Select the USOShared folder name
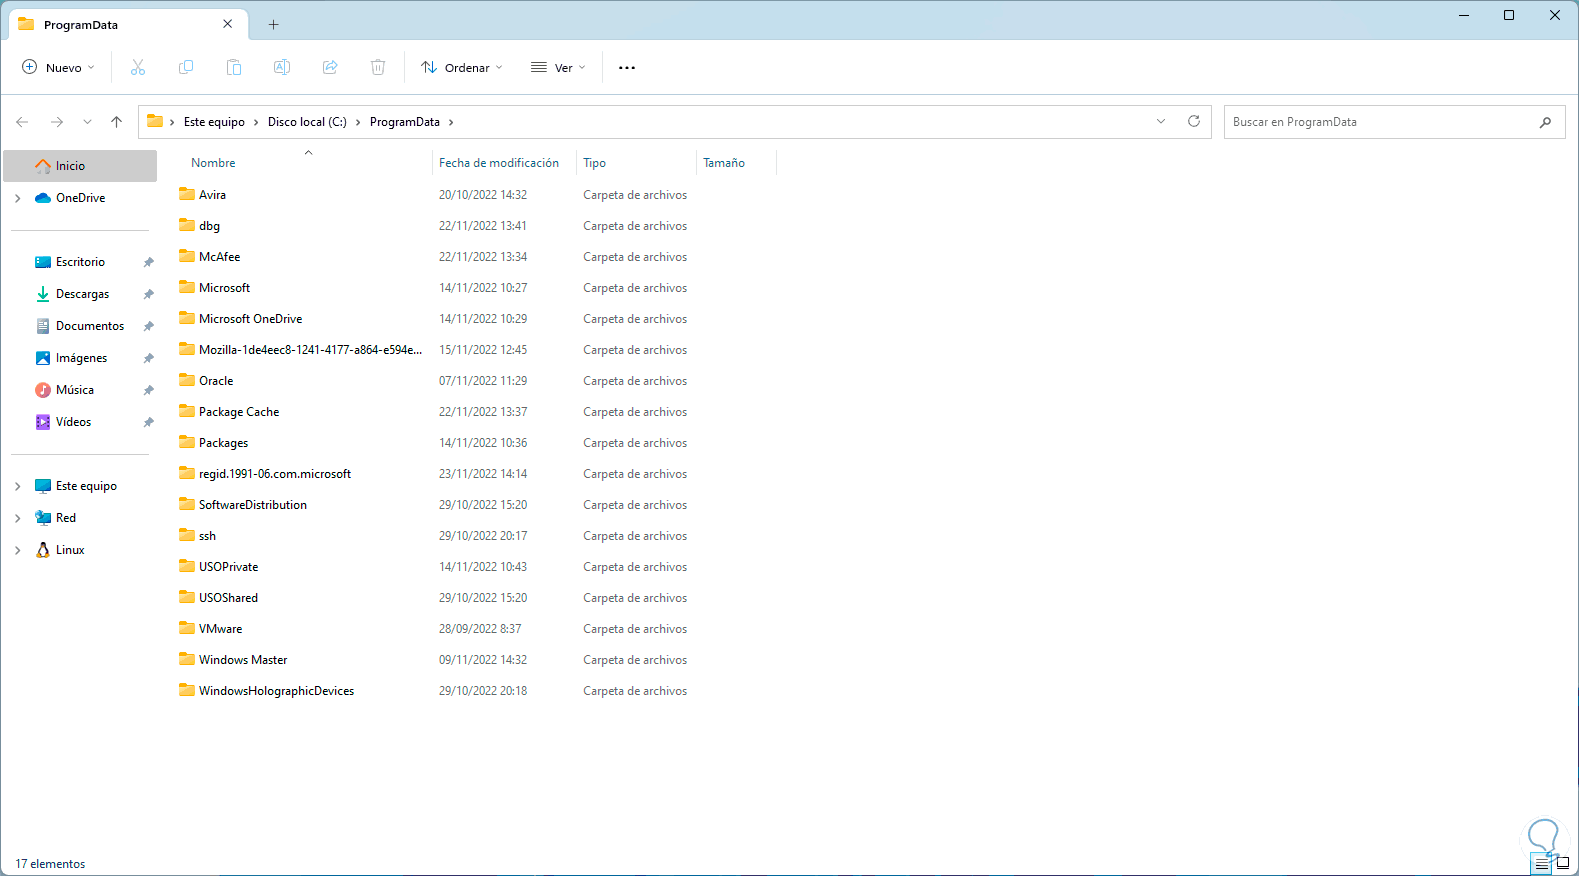Screen dimensions: 1579x876 [228, 598]
